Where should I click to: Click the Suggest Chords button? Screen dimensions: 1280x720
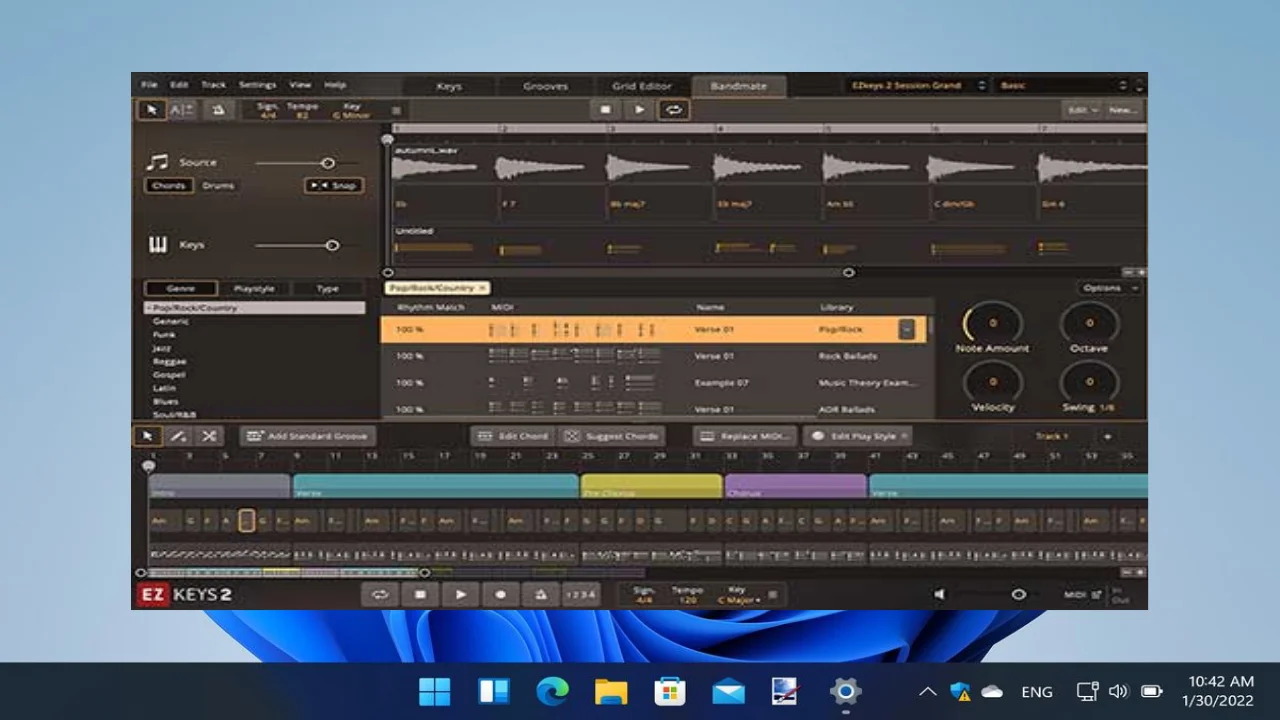tap(610, 436)
